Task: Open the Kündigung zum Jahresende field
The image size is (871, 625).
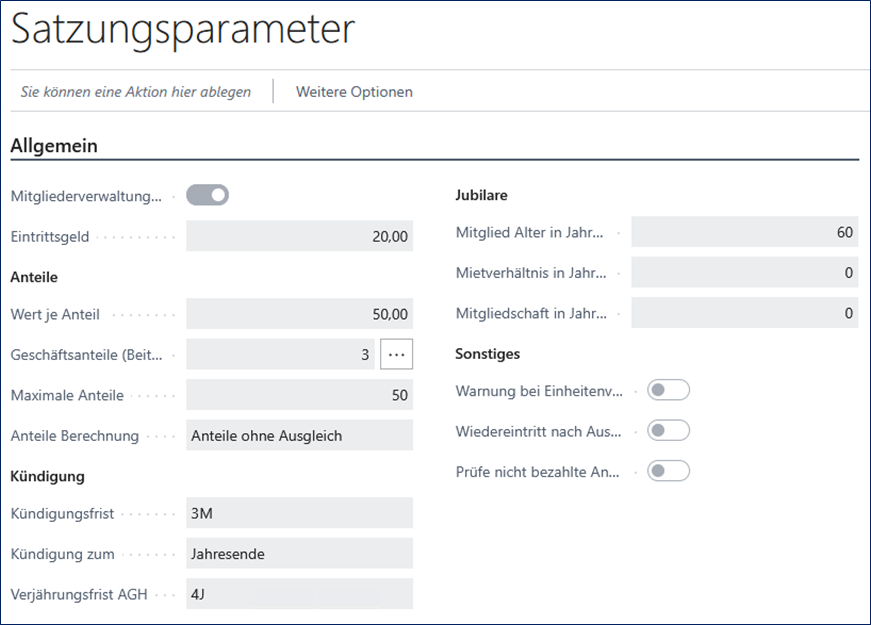Action: tap(299, 554)
